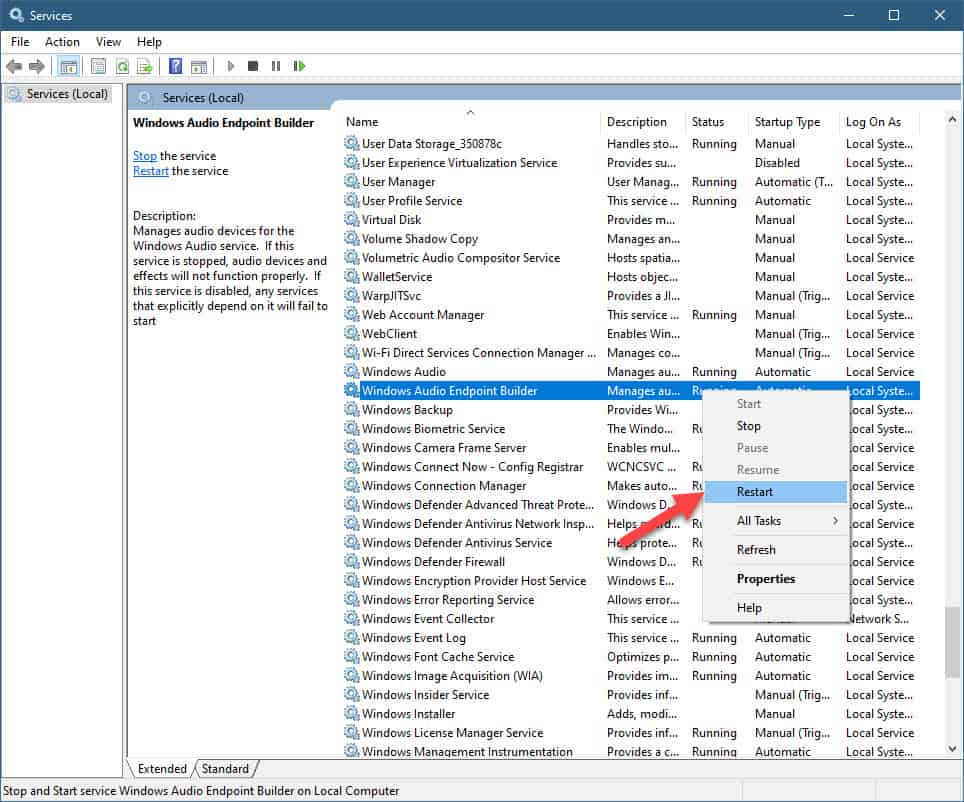Choose Help in the context menu
The width and height of the screenshot is (964, 802).
[x=775, y=608]
